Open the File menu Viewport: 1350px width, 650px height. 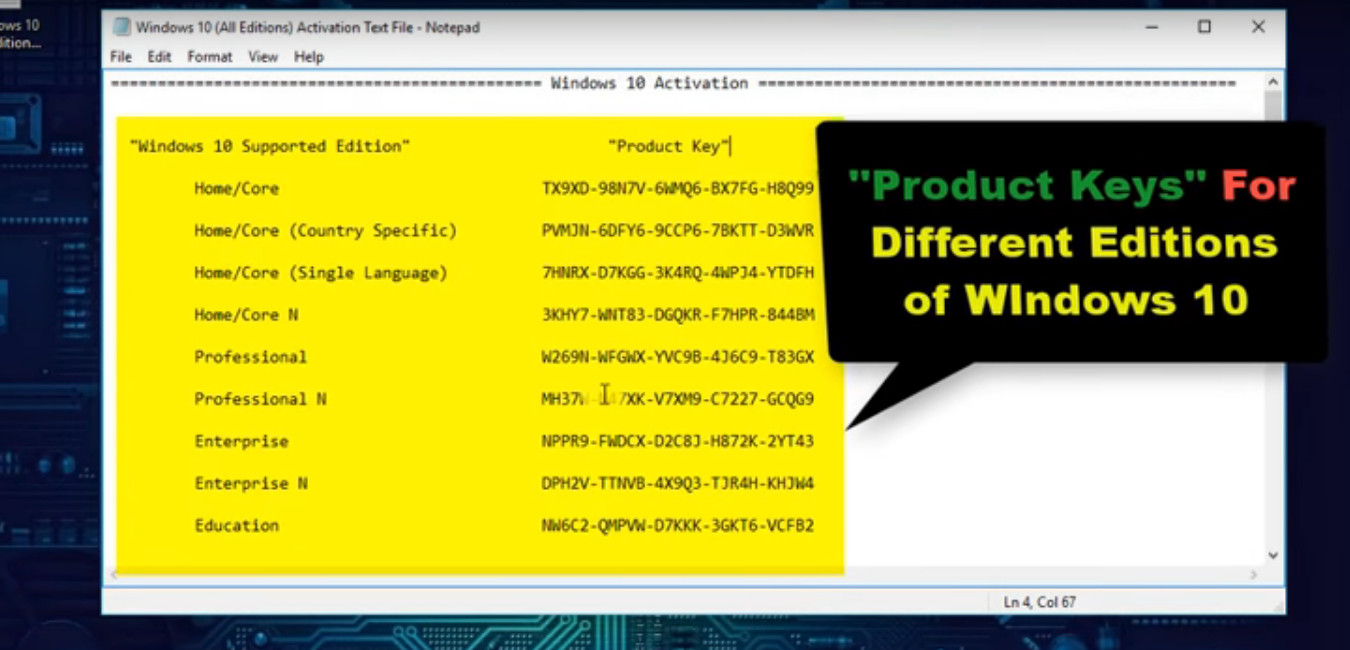click(x=121, y=57)
